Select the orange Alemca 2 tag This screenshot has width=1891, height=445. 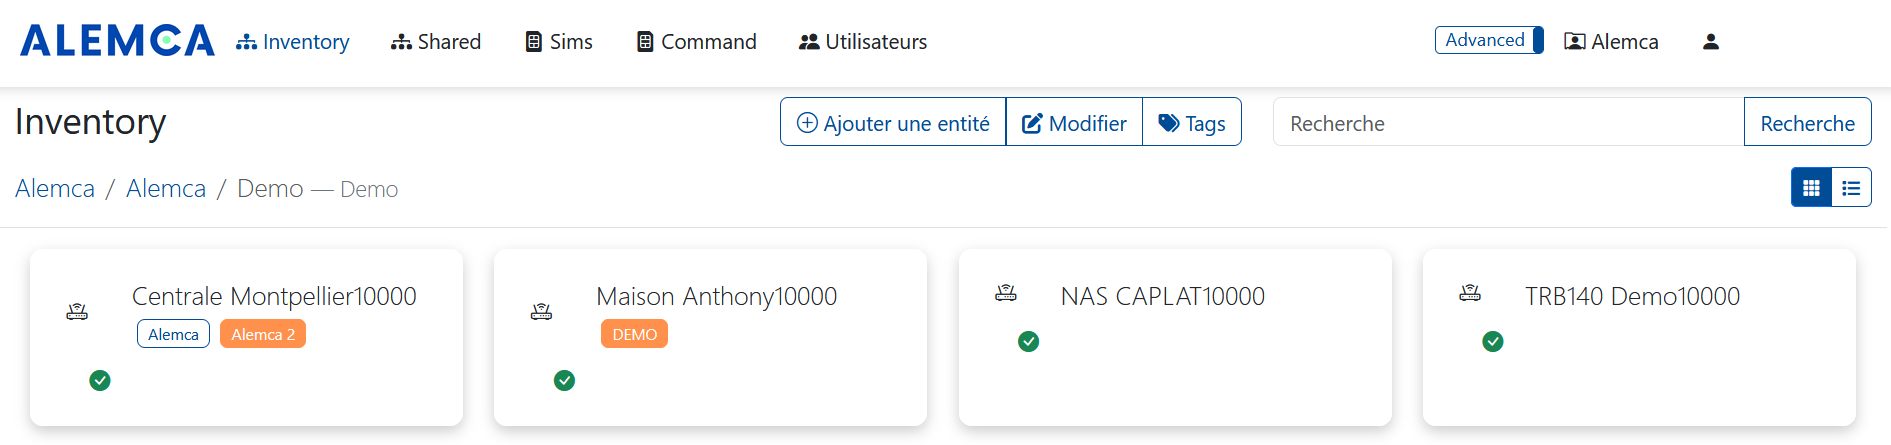tap(263, 334)
